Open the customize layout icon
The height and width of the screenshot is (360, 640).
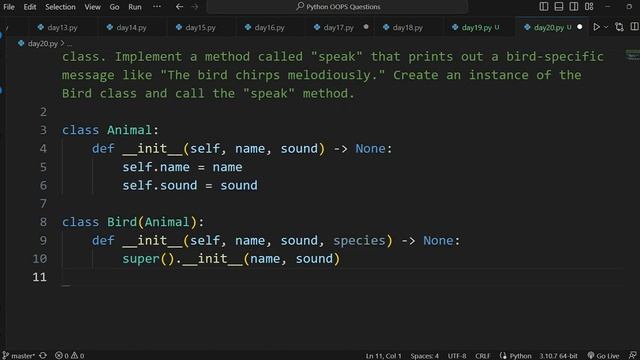pyautogui.click(x=589, y=7)
